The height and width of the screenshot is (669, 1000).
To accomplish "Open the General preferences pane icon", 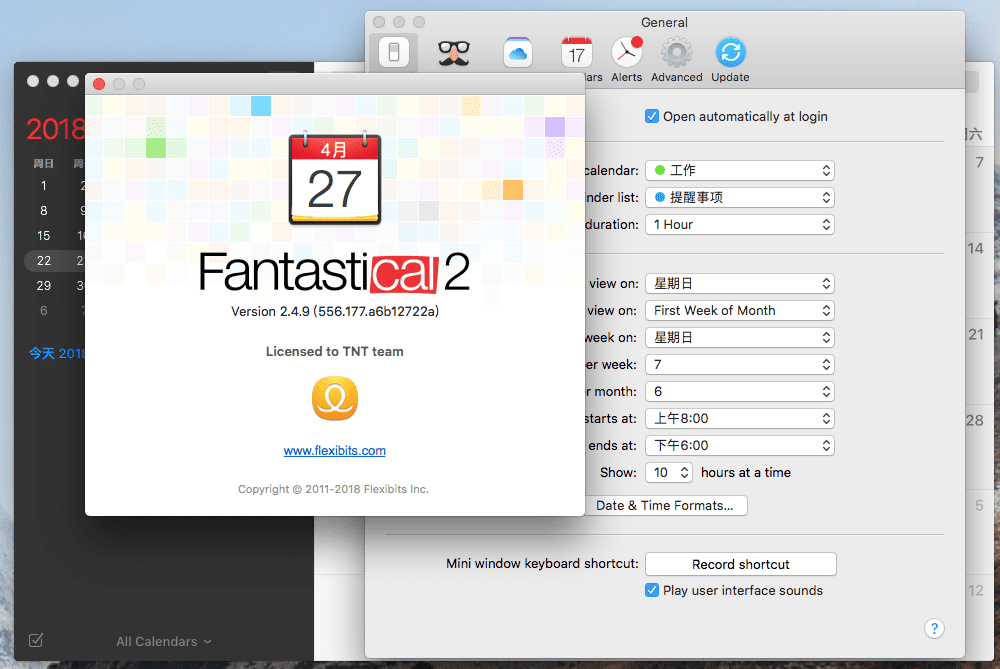I will point(393,52).
